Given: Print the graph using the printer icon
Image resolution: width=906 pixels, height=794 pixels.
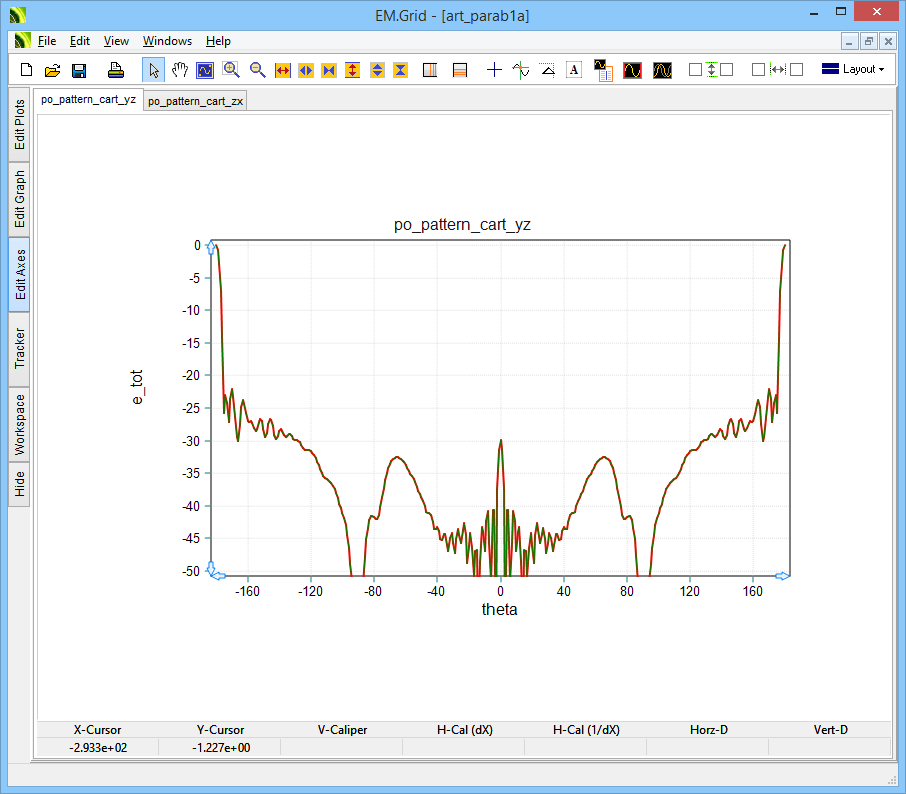Looking at the screenshot, I should [x=116, y=70].
